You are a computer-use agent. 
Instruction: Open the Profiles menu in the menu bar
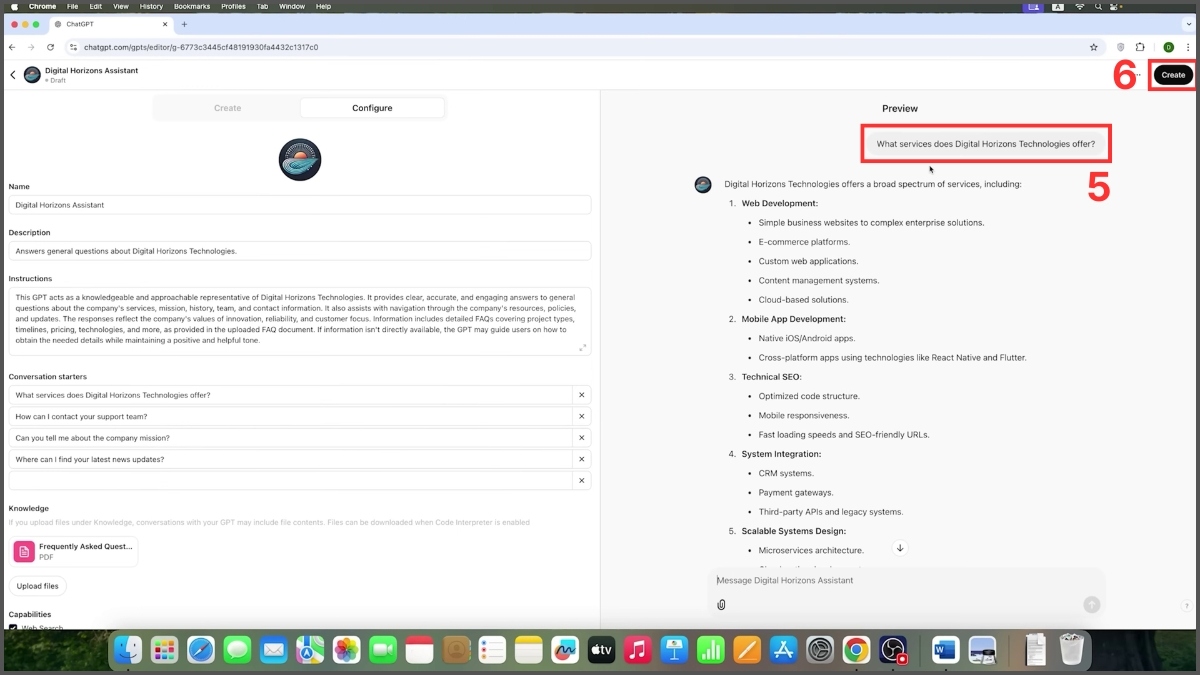233,6
